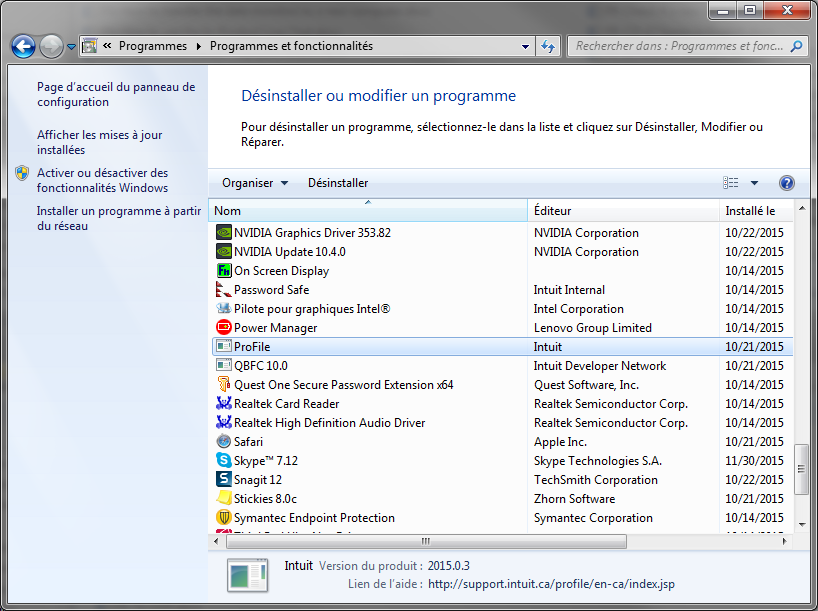
Task: Click the vertical scrollbar up arrow
Action: pos(802,208)
